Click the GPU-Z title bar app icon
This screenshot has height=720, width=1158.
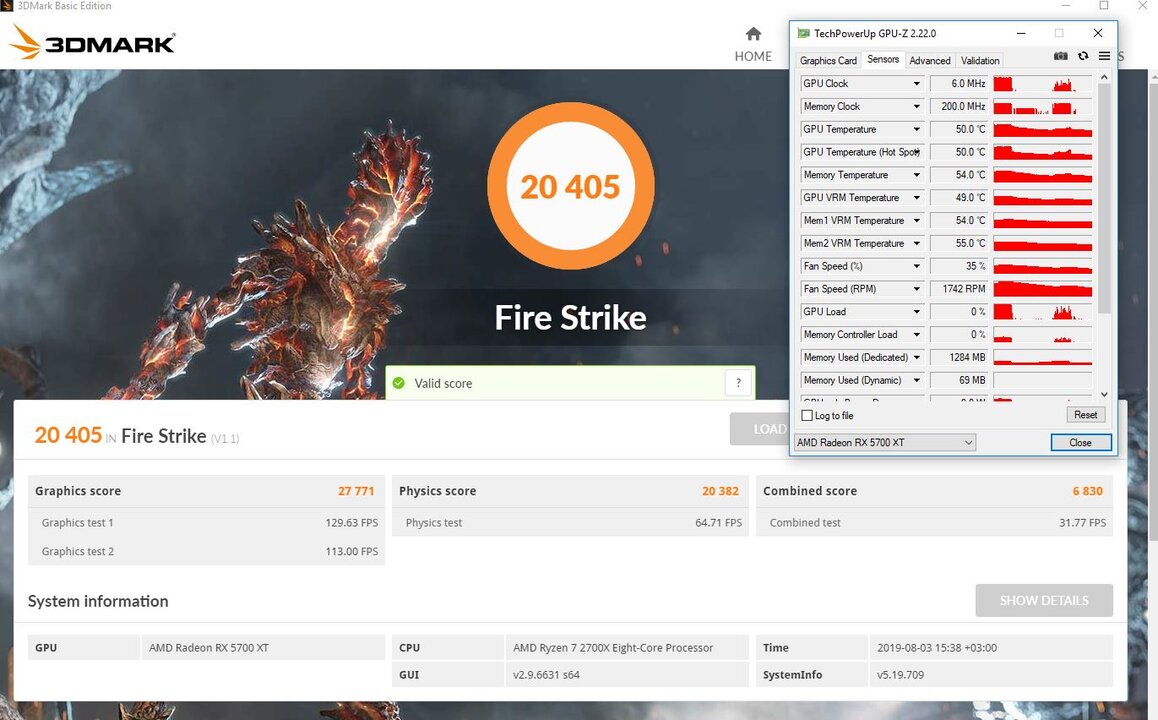coord(803,33)
